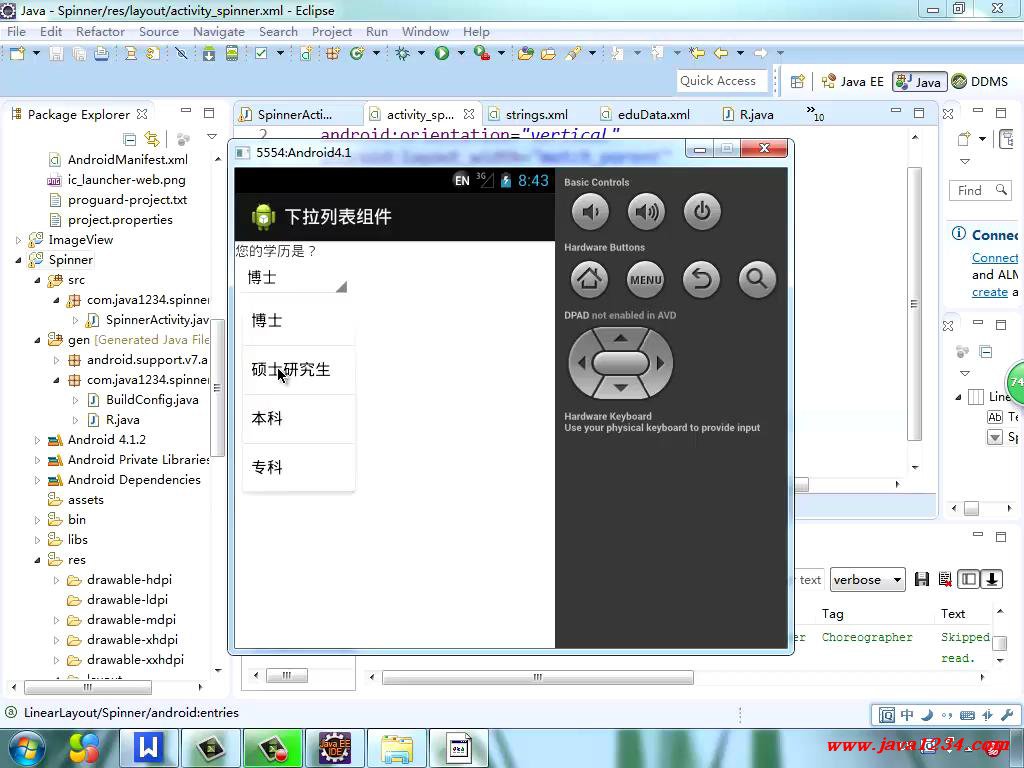Select 专科 from the dropdown list

298,468
